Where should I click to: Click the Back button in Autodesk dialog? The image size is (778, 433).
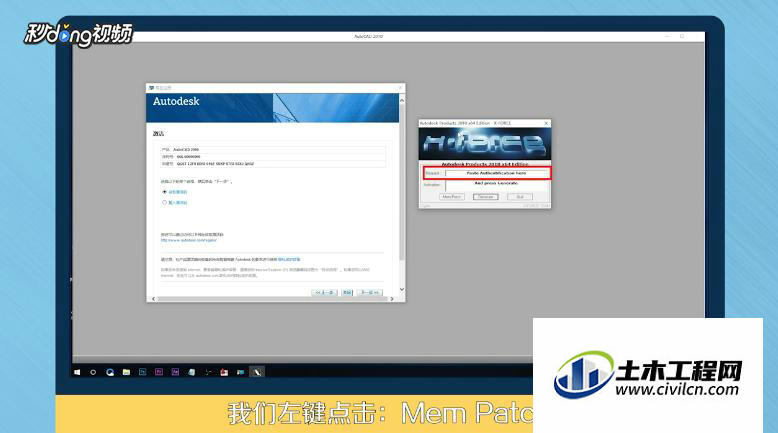(324, 293)
